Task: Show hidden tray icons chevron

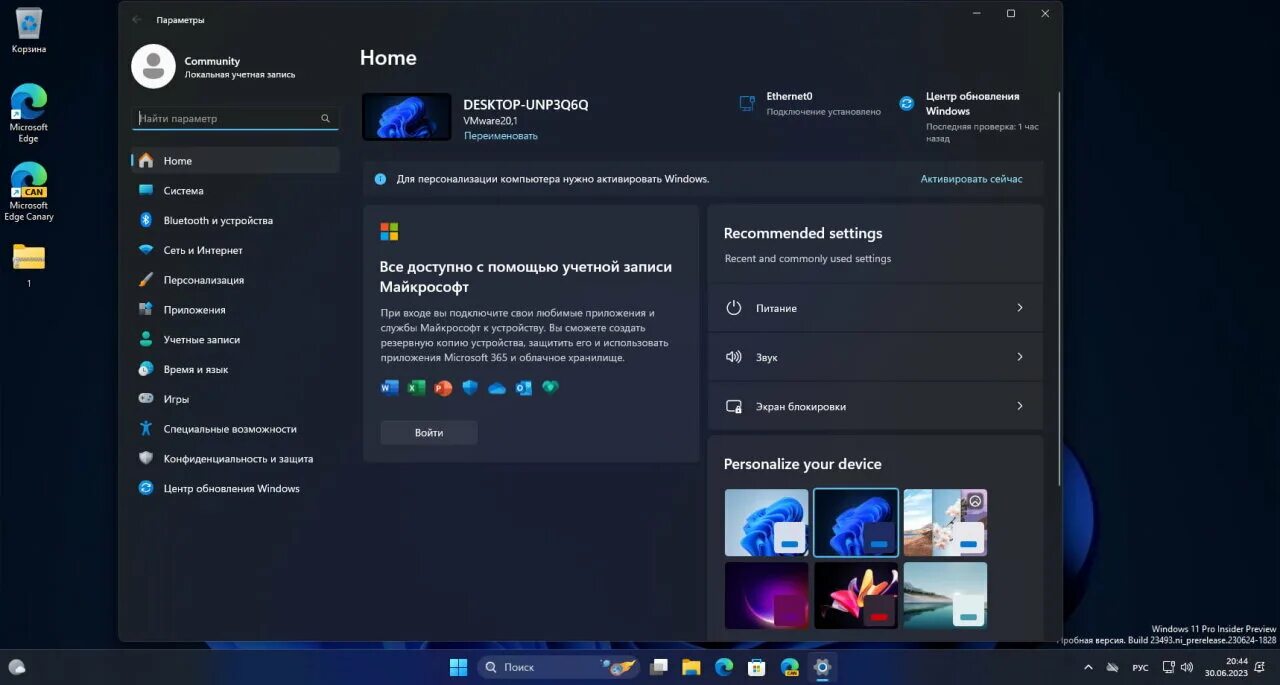Action: click(1088, 667)
